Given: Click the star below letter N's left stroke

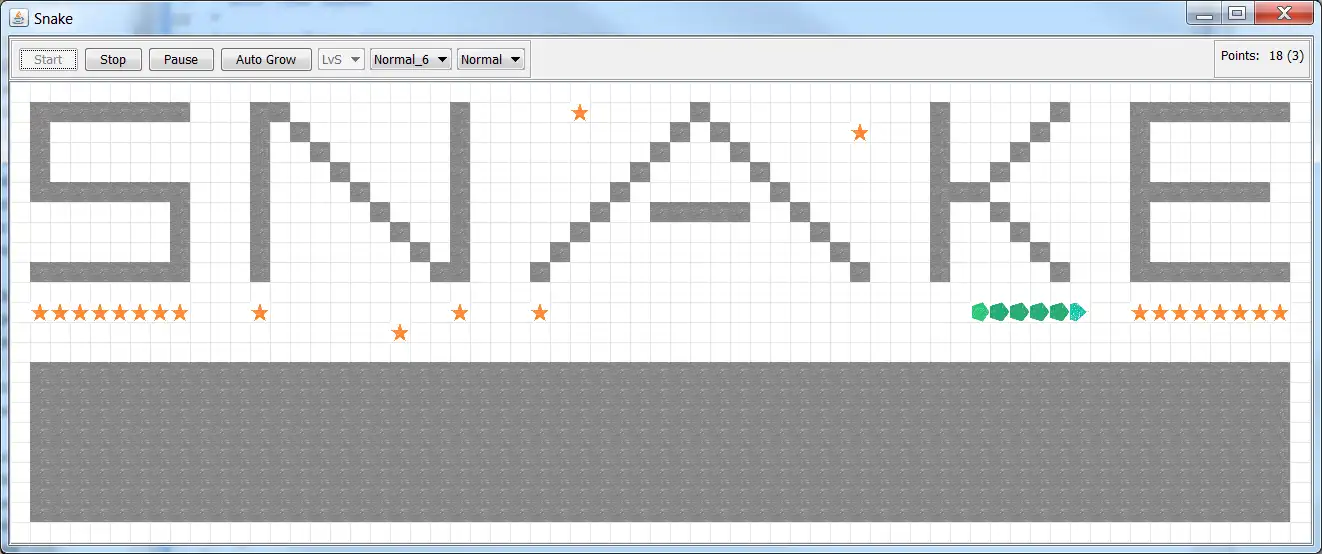Looking at the screenshot, I should pyautogui.click(x=260, y=312).
